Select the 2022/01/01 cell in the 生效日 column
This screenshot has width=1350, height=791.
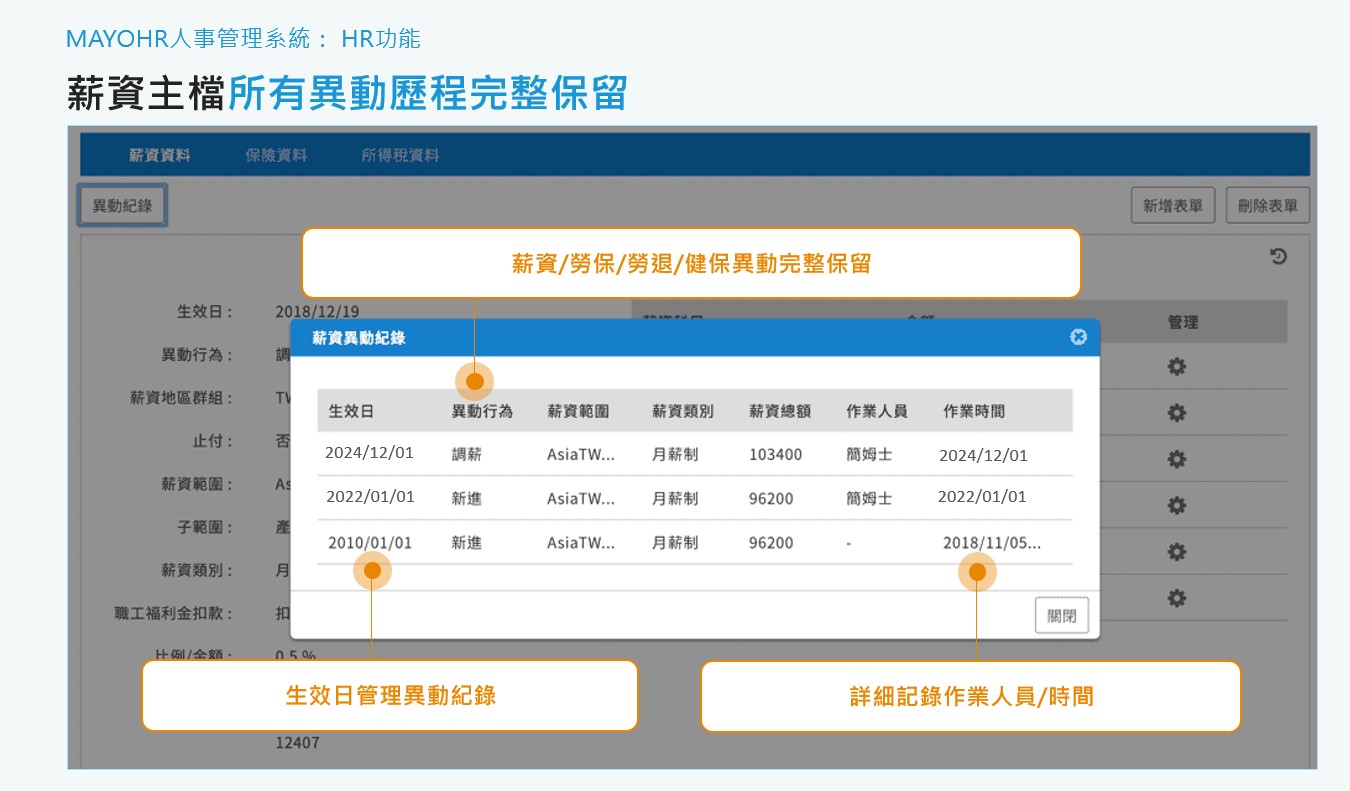(x=370, y=496)
